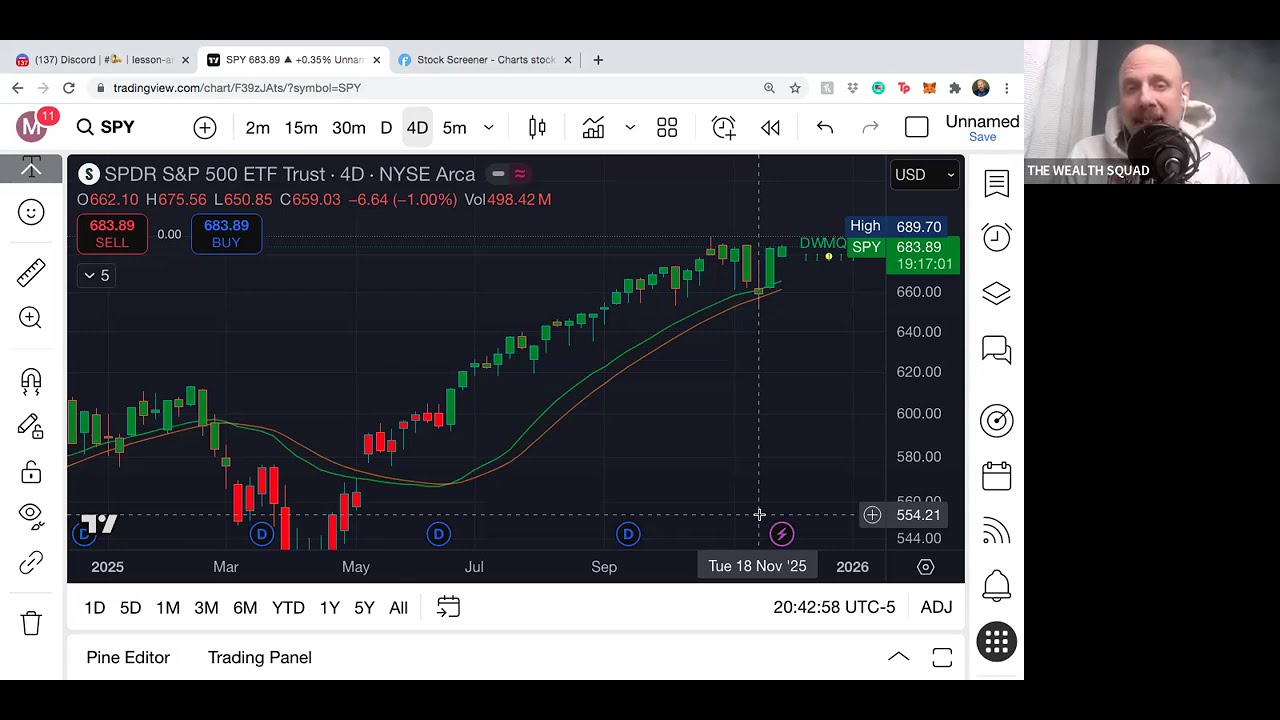Viewport: 1280px width, 720px height.
Task: Open the go-to-date calendar icon
Action: click(448, 607)
